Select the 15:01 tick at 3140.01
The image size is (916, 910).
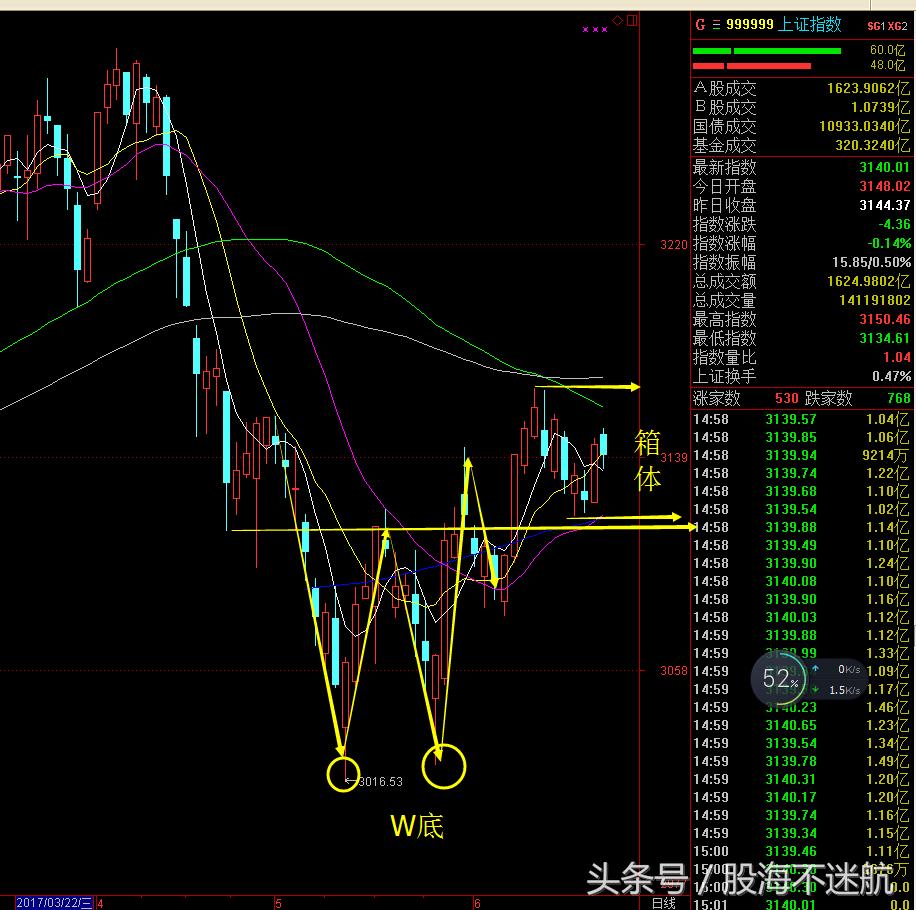coord(802,904)
